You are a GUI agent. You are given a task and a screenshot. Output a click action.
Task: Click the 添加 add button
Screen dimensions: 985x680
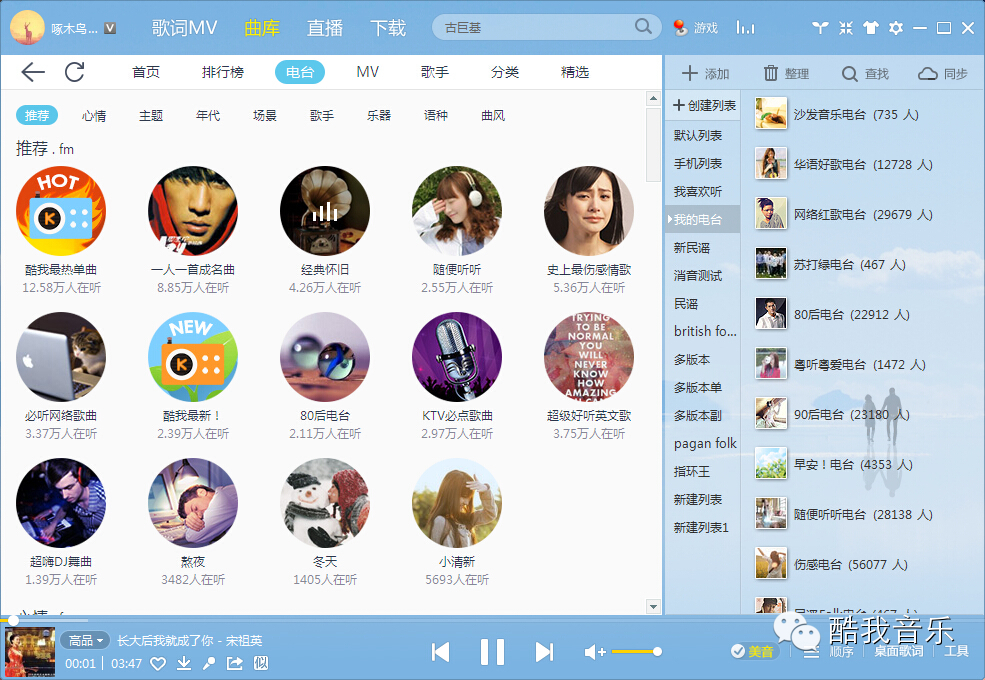tap(705, 74)
